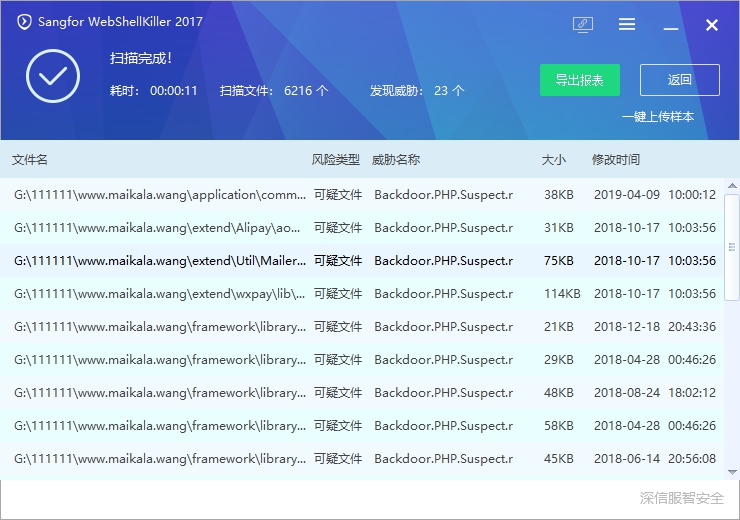
Task: Click the 31KB size cell
Action: [559, 227]
